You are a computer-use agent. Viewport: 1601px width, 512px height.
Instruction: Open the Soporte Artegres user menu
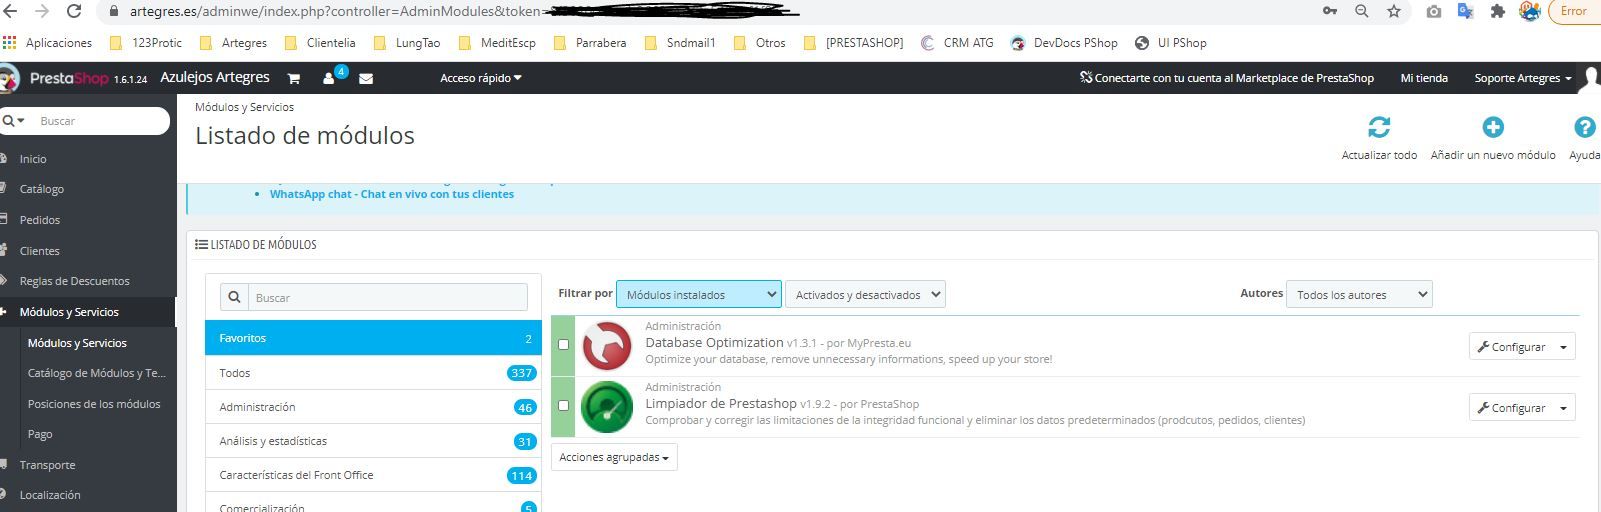coord(1522,78)
